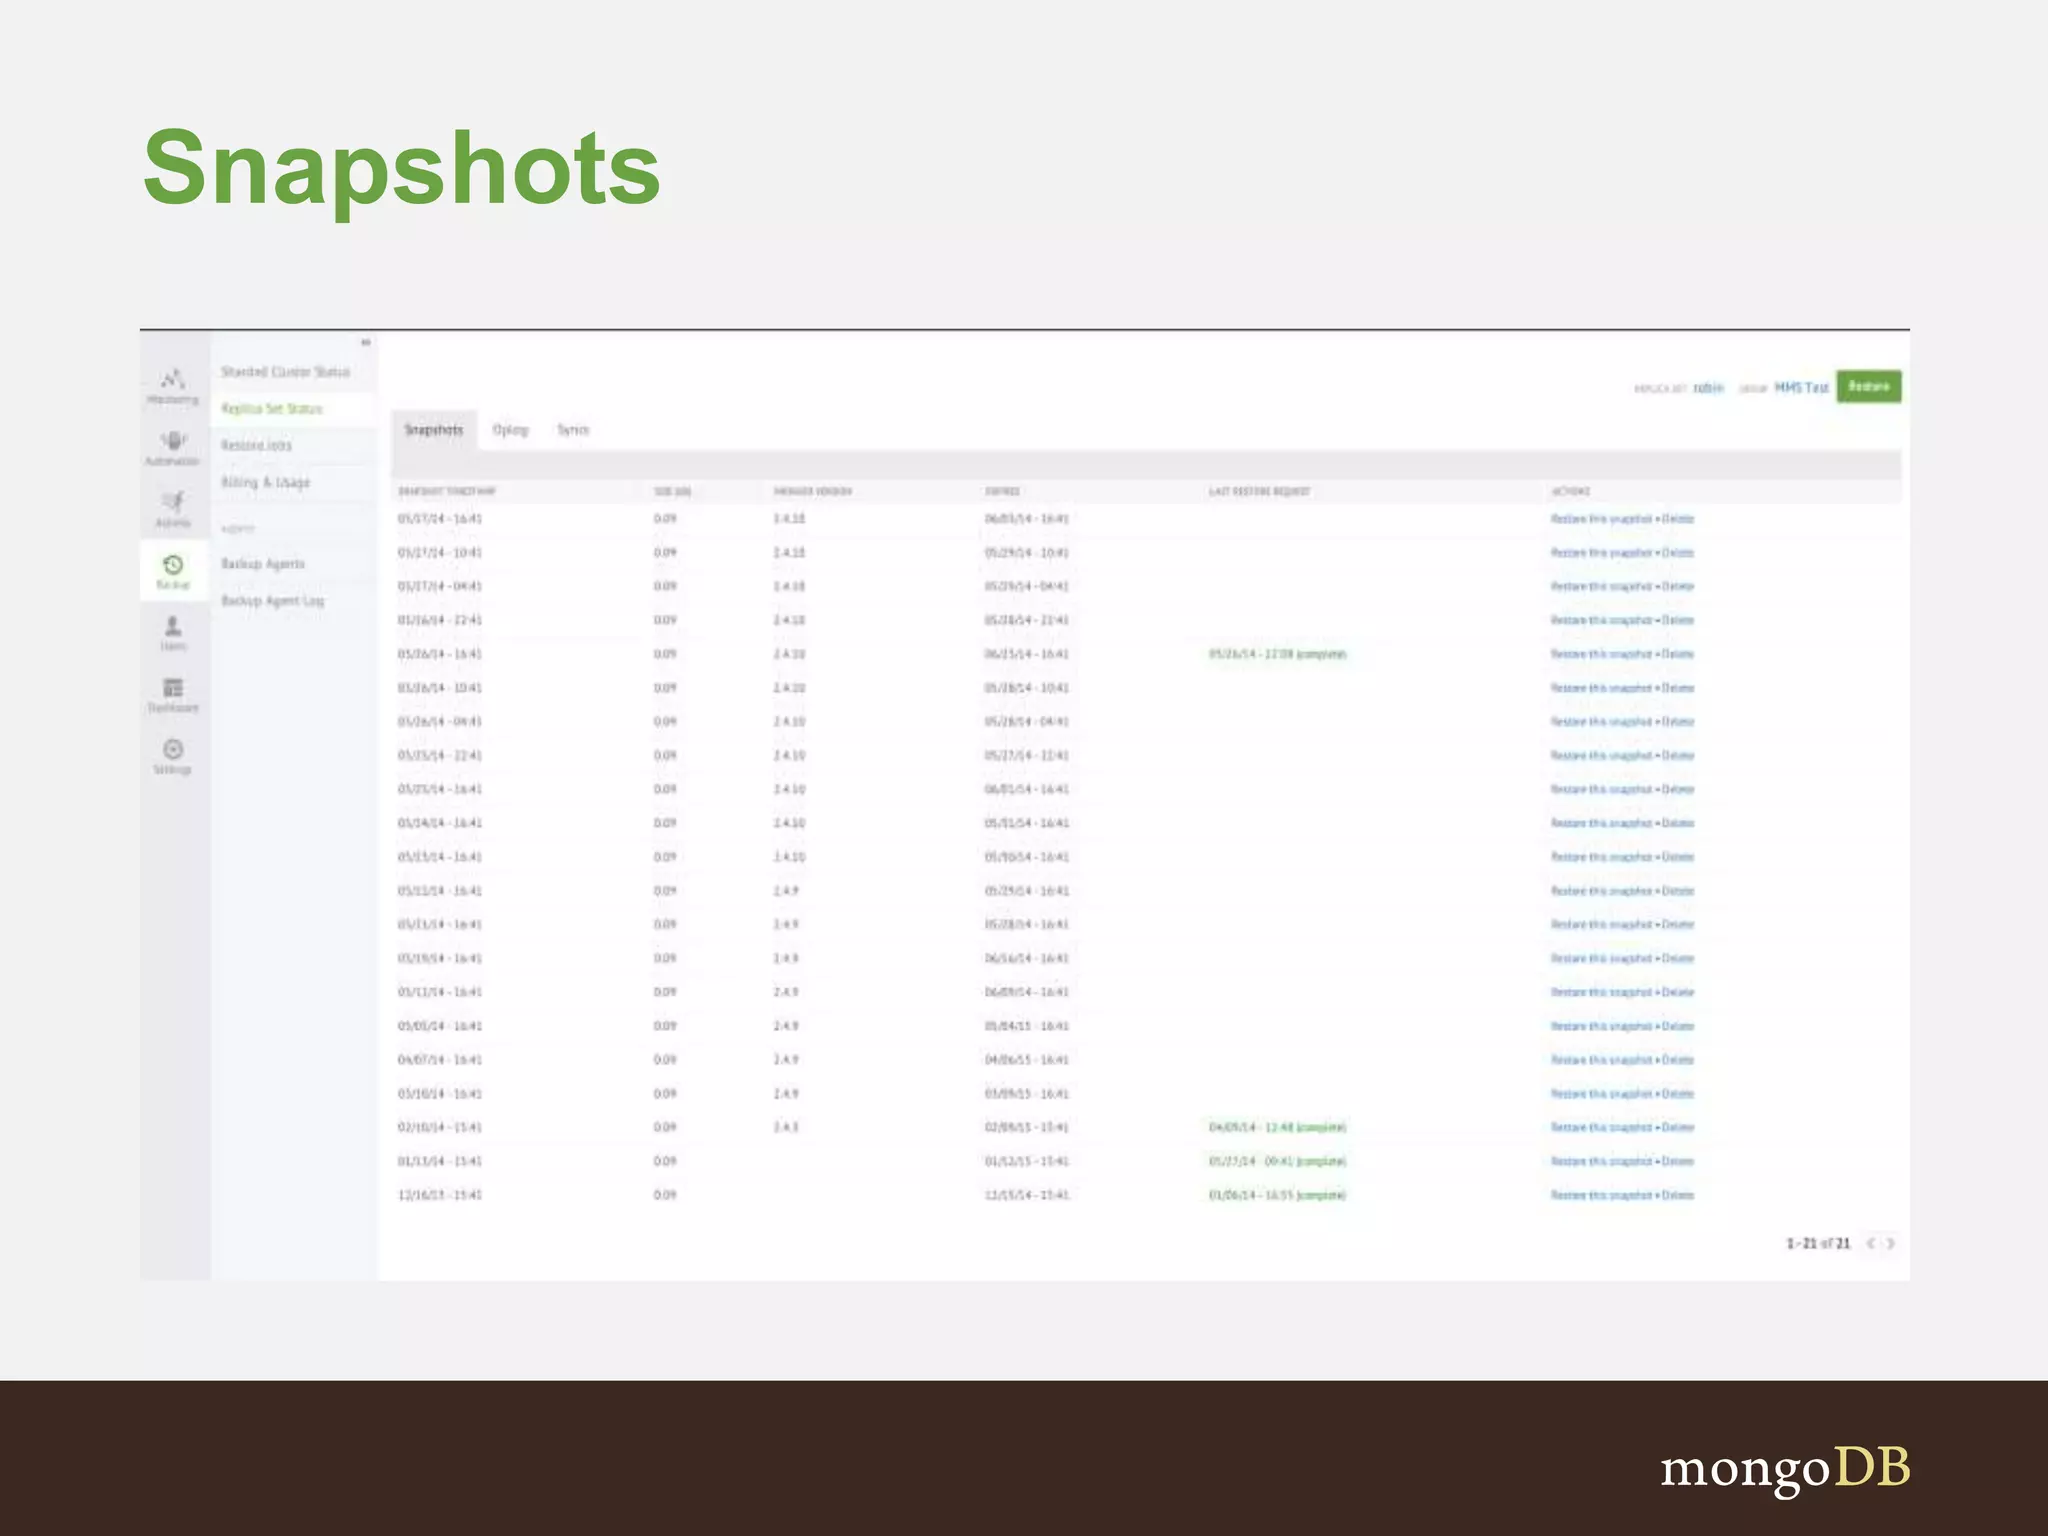Screen dimensions: 2048x1536
Task: Open Billing & Usage
Action: 265,482
